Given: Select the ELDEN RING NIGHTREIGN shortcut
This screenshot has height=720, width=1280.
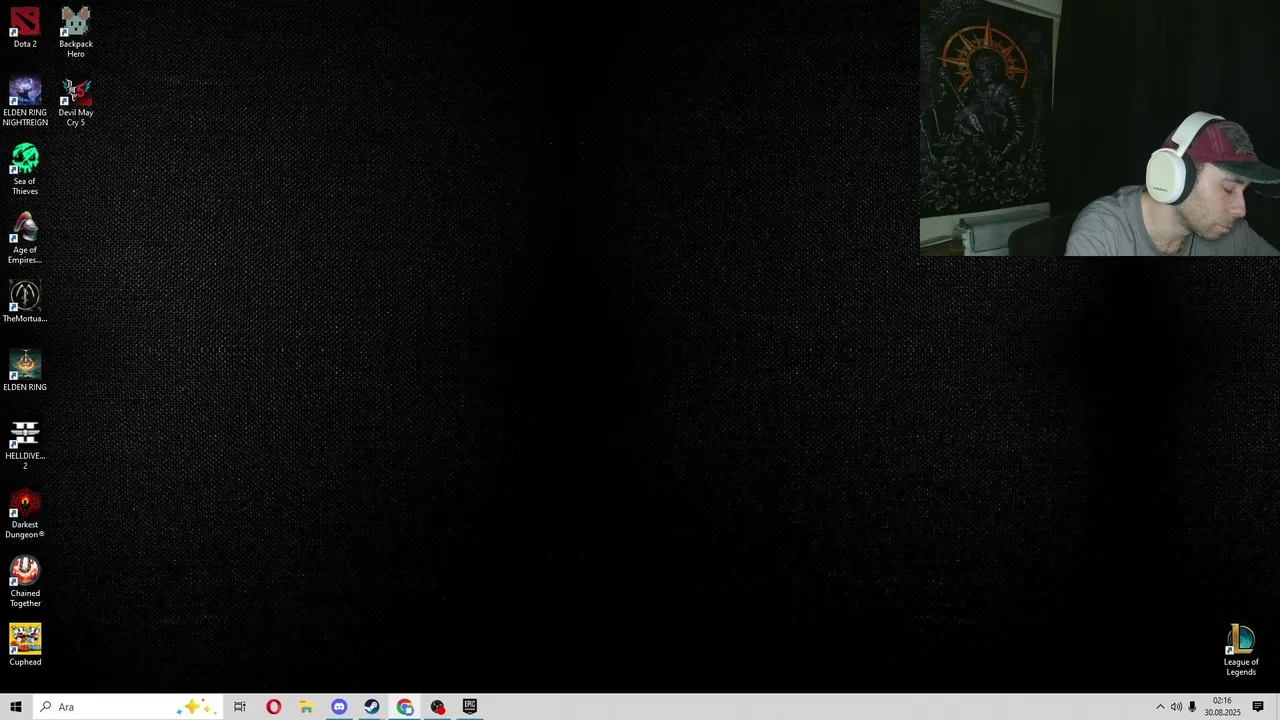Looking at the screenshot, I should click(x=25, y=101).
